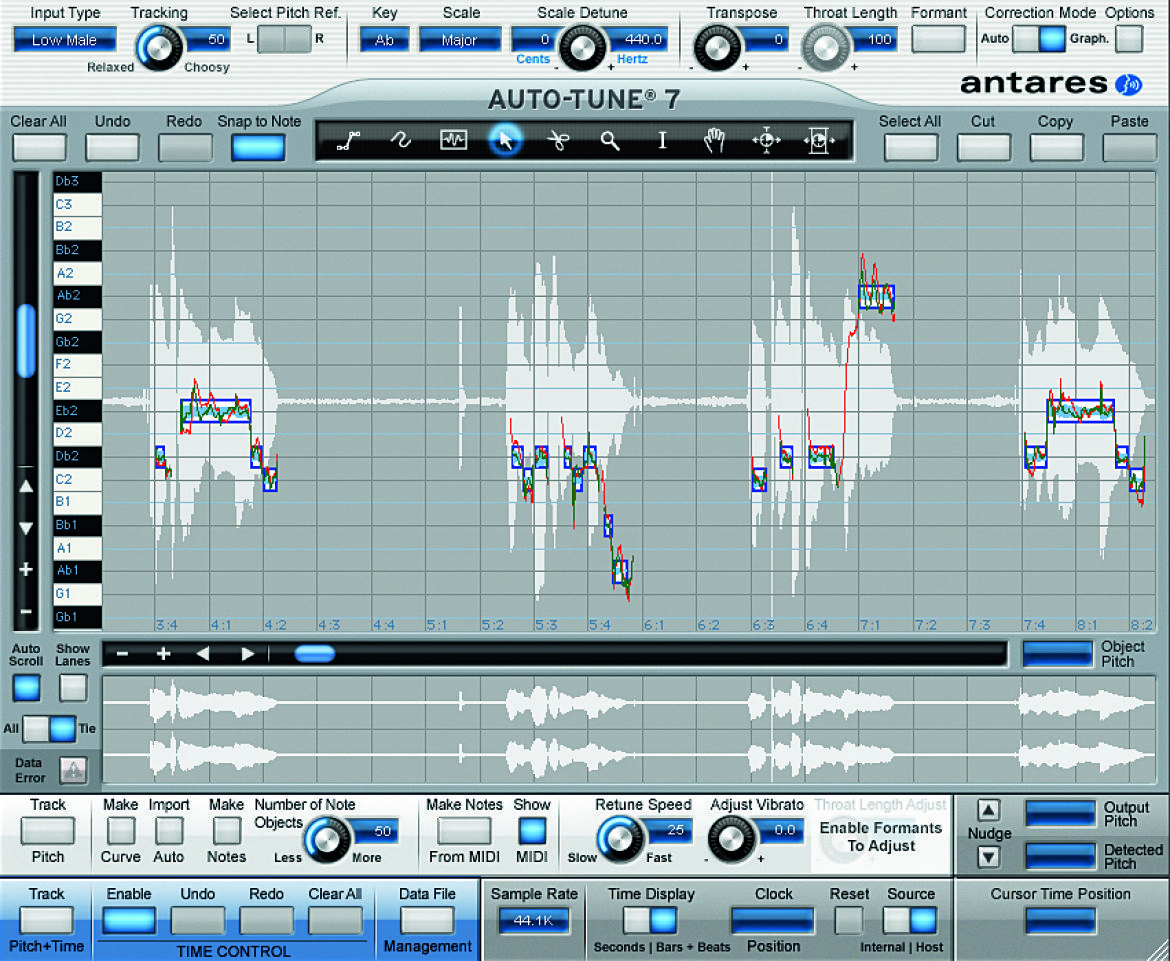Nudge the selection up with arrow
Screen dimensions: 1170x961
pyautogui.click(x=988, y=810)
